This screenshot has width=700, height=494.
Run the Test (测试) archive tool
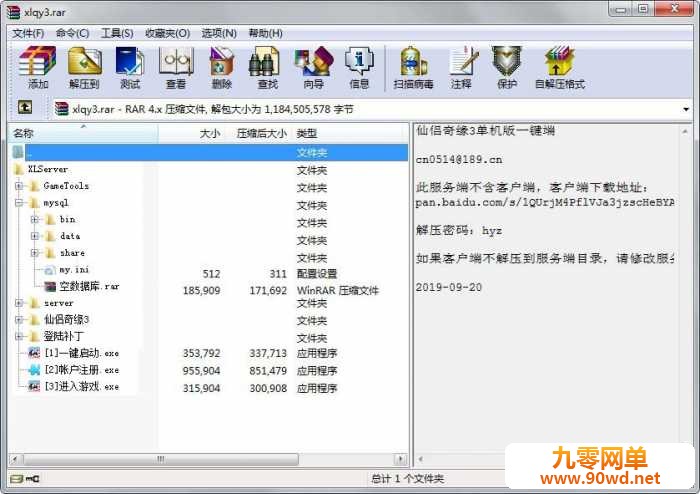click(130, 67)
